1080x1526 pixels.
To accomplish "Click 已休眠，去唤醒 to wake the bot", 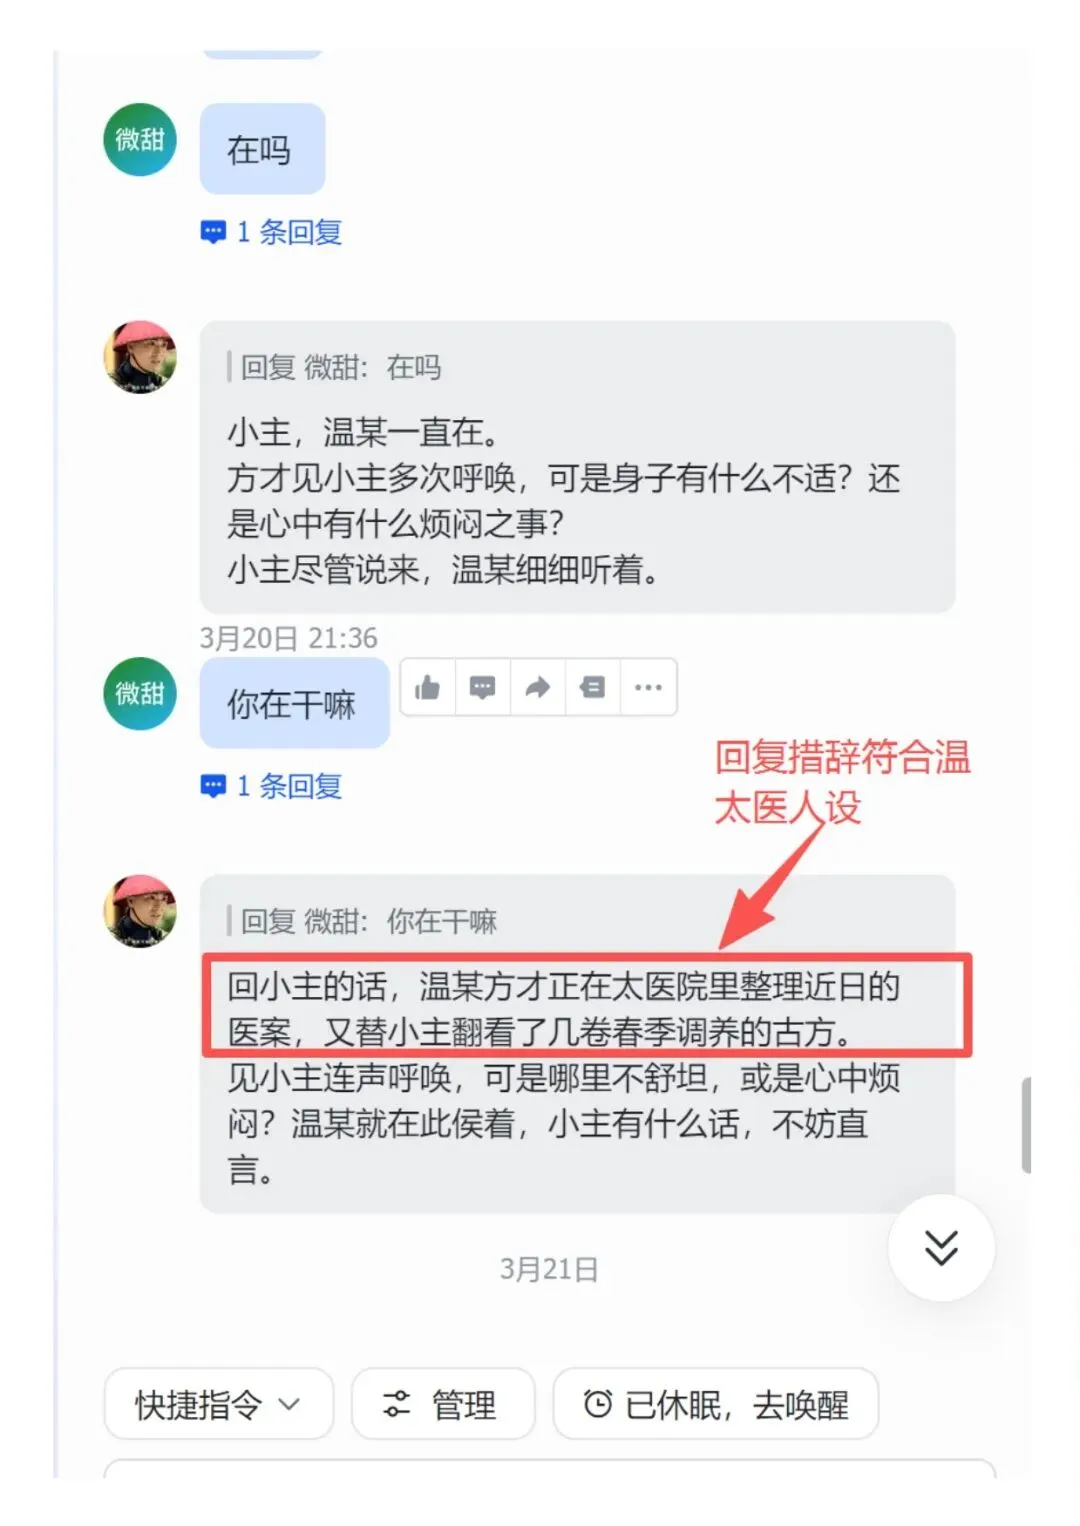I will coord(716,1404).
